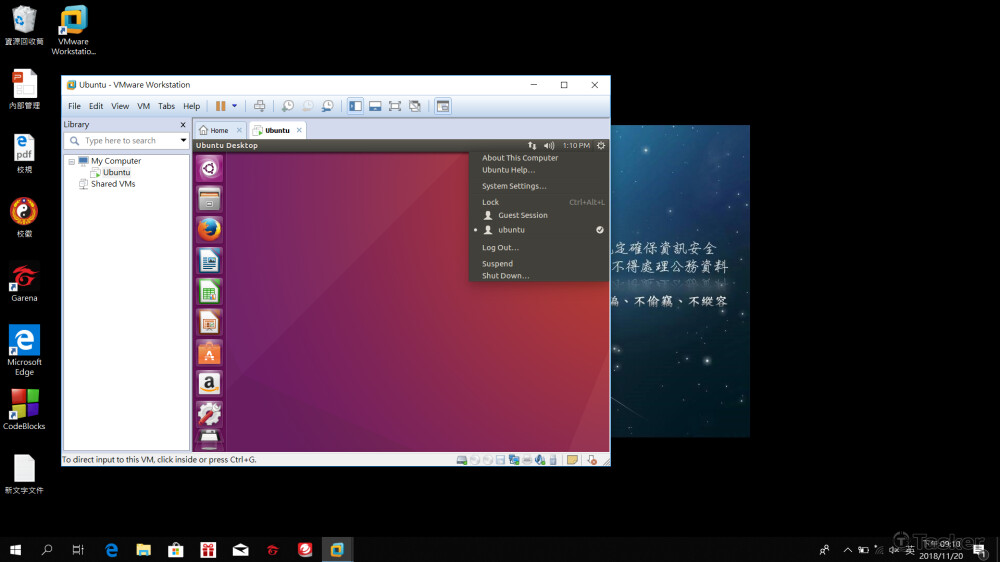
Task: Open LibreOffice Calc from the launcher
Action: tap(209, 292)
